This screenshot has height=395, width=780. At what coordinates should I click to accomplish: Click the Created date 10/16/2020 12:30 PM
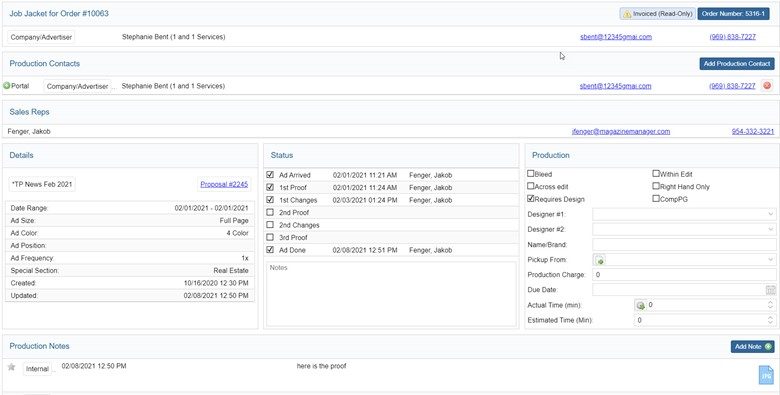click(x=216, y=283)
